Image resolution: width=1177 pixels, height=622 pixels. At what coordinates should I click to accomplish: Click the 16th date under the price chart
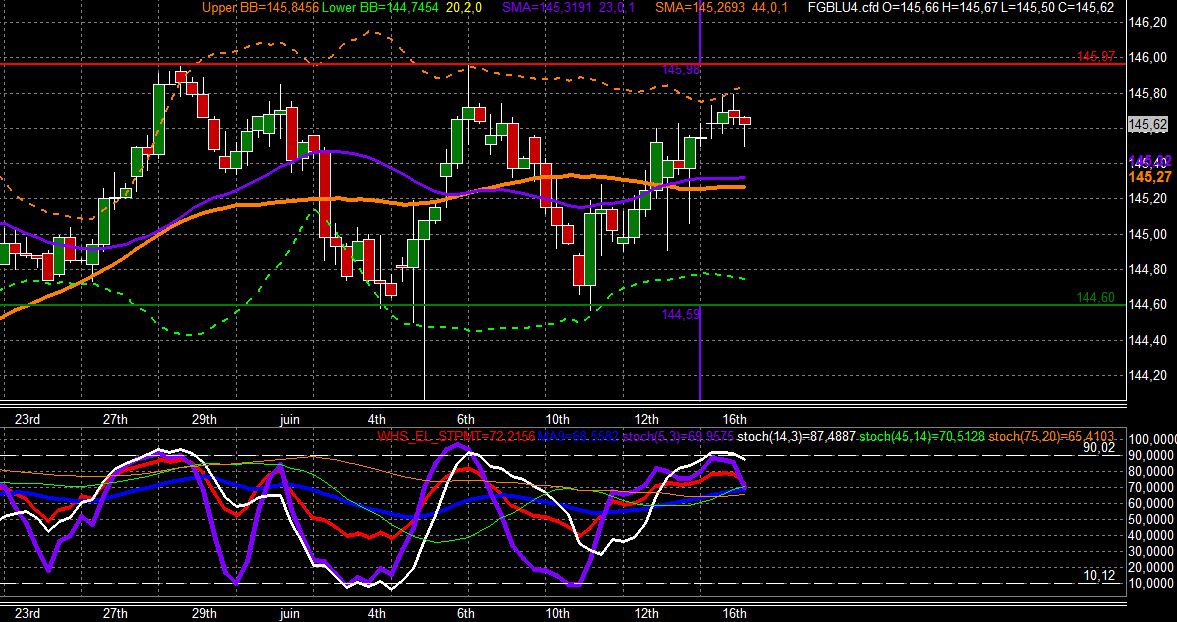click(x=734, y=419)
